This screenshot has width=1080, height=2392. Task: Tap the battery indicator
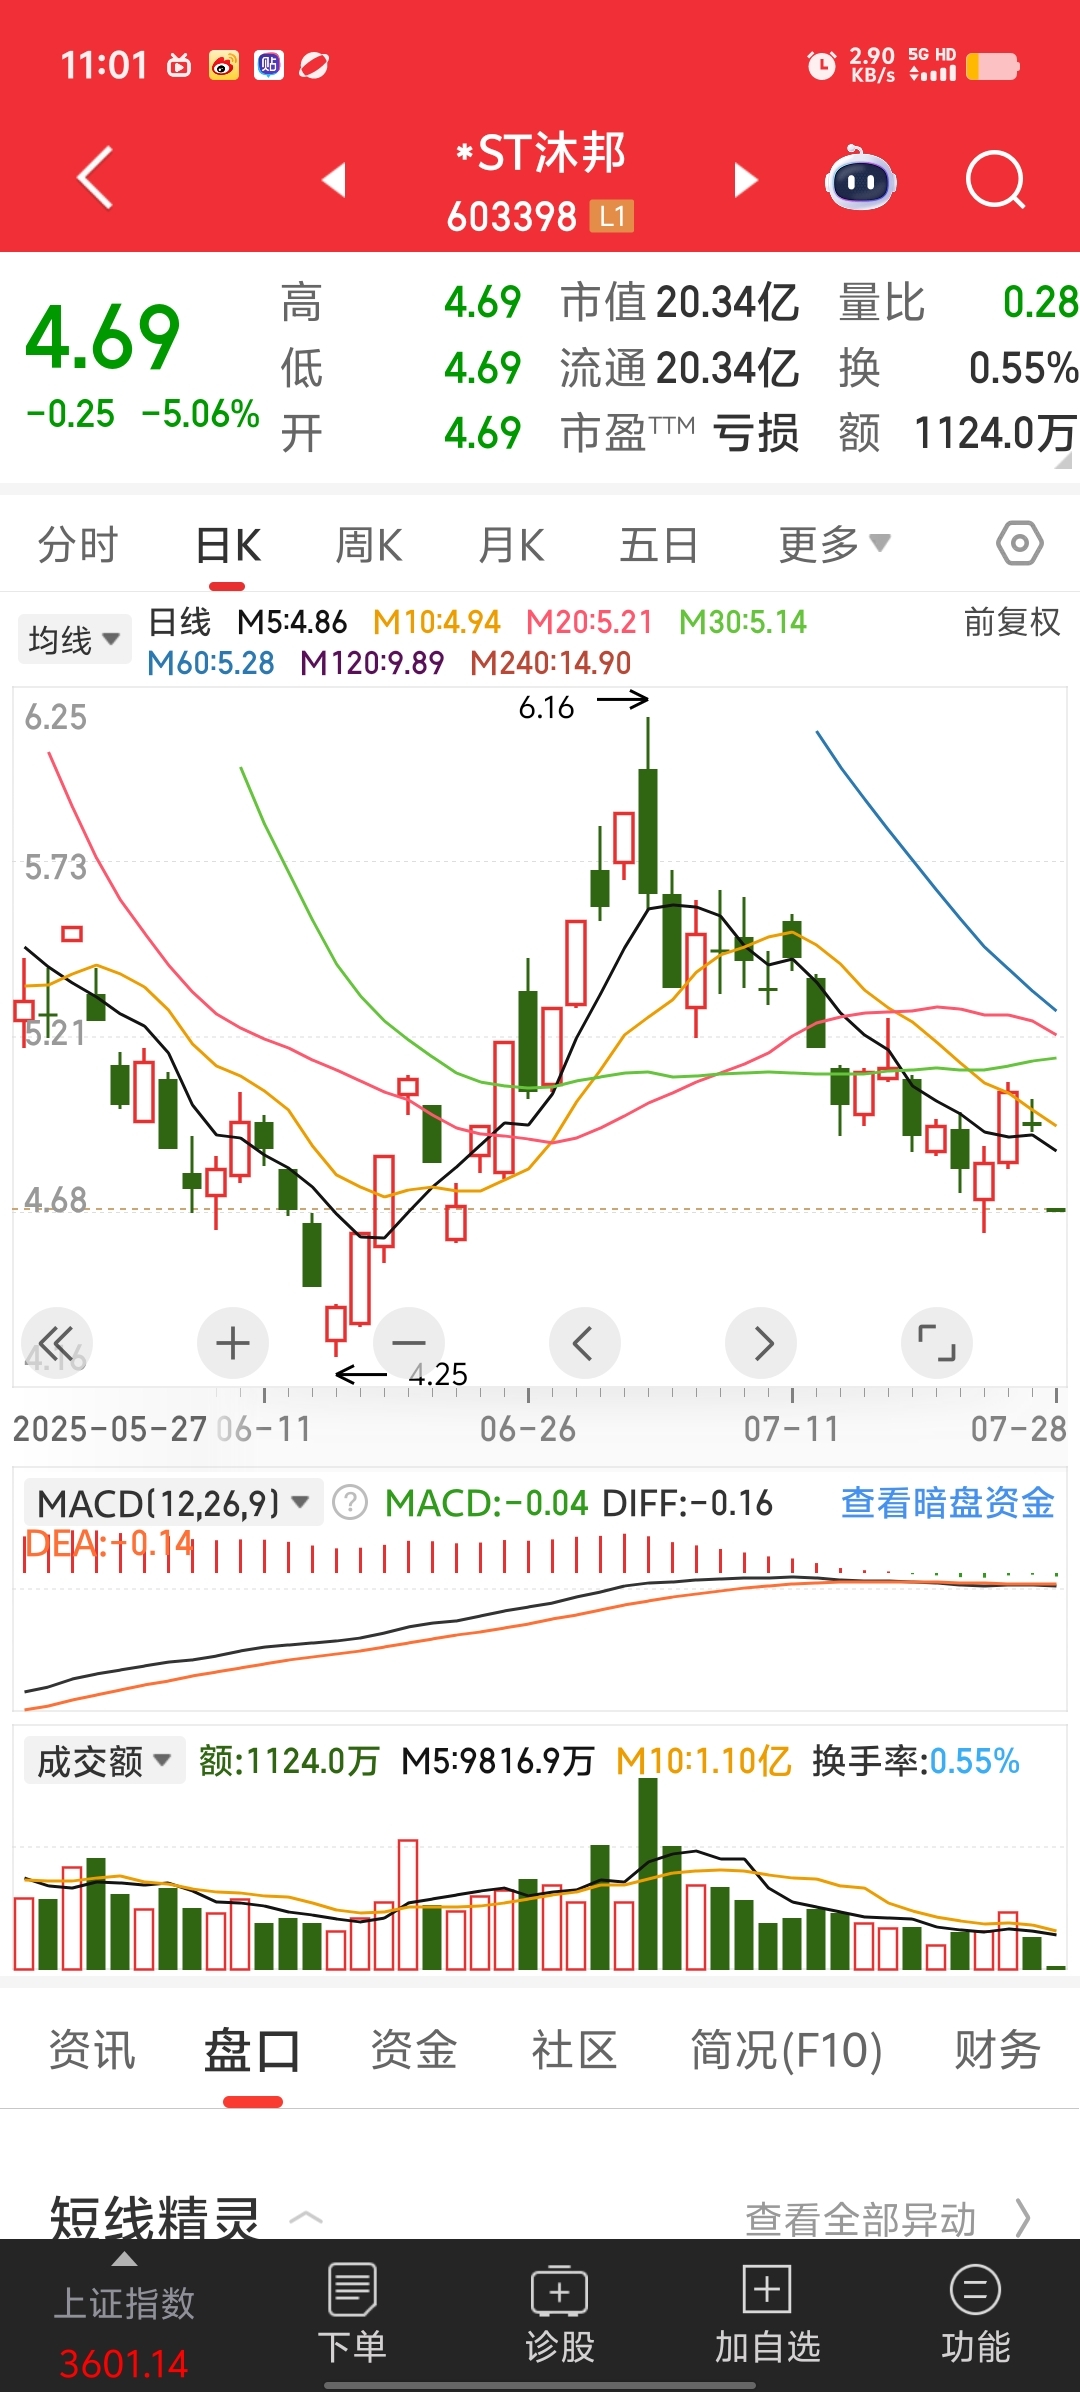click(993, 66)
